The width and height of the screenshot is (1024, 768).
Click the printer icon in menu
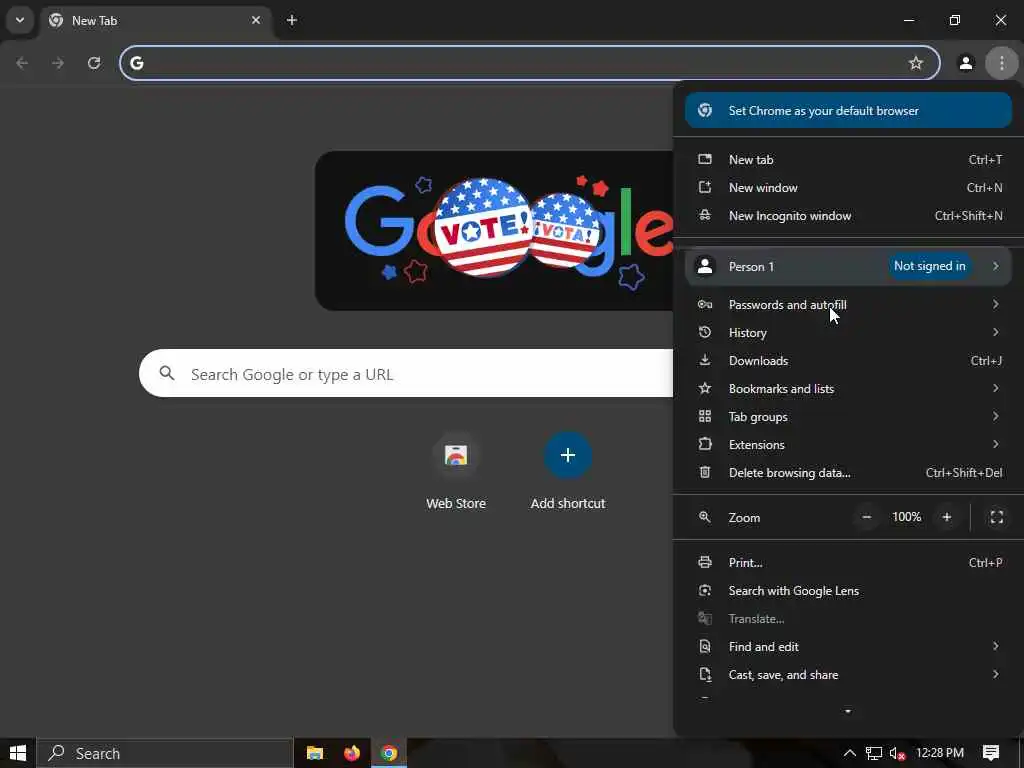tap(705, 562)
